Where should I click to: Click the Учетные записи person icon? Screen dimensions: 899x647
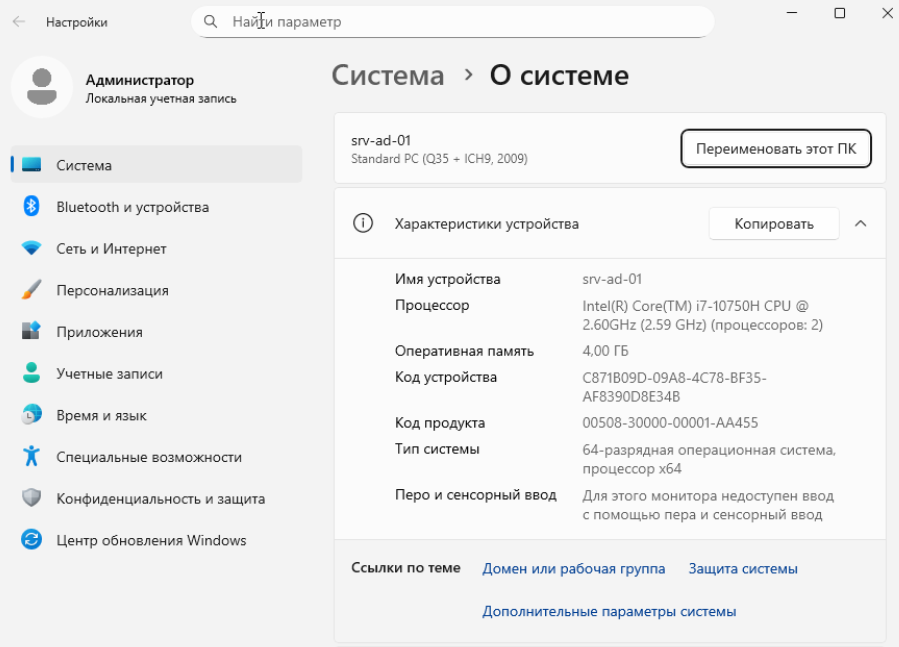32,373
